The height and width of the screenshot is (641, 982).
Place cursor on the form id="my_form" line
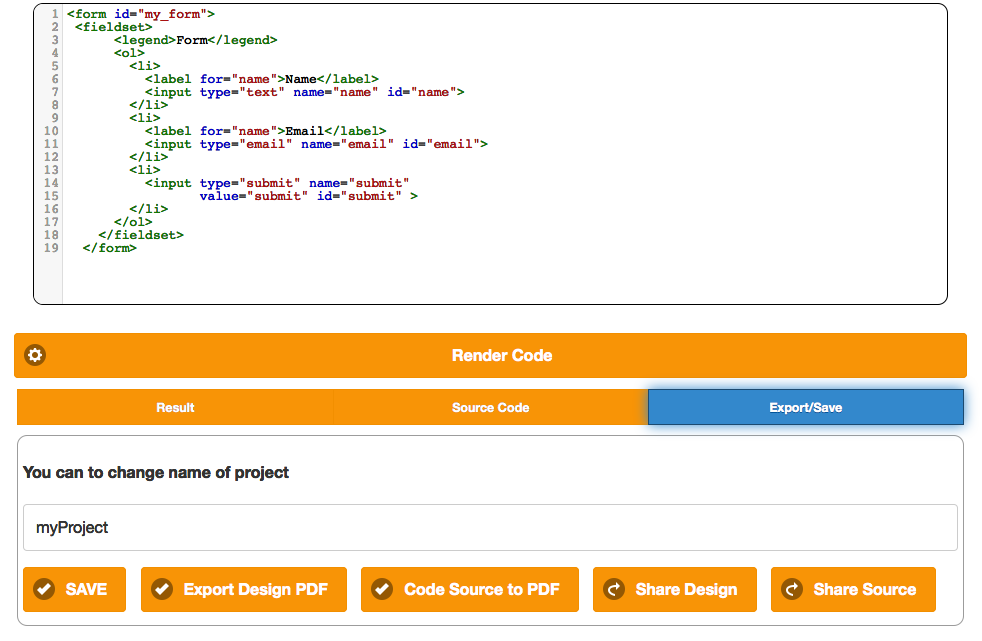tap(140, 14)
